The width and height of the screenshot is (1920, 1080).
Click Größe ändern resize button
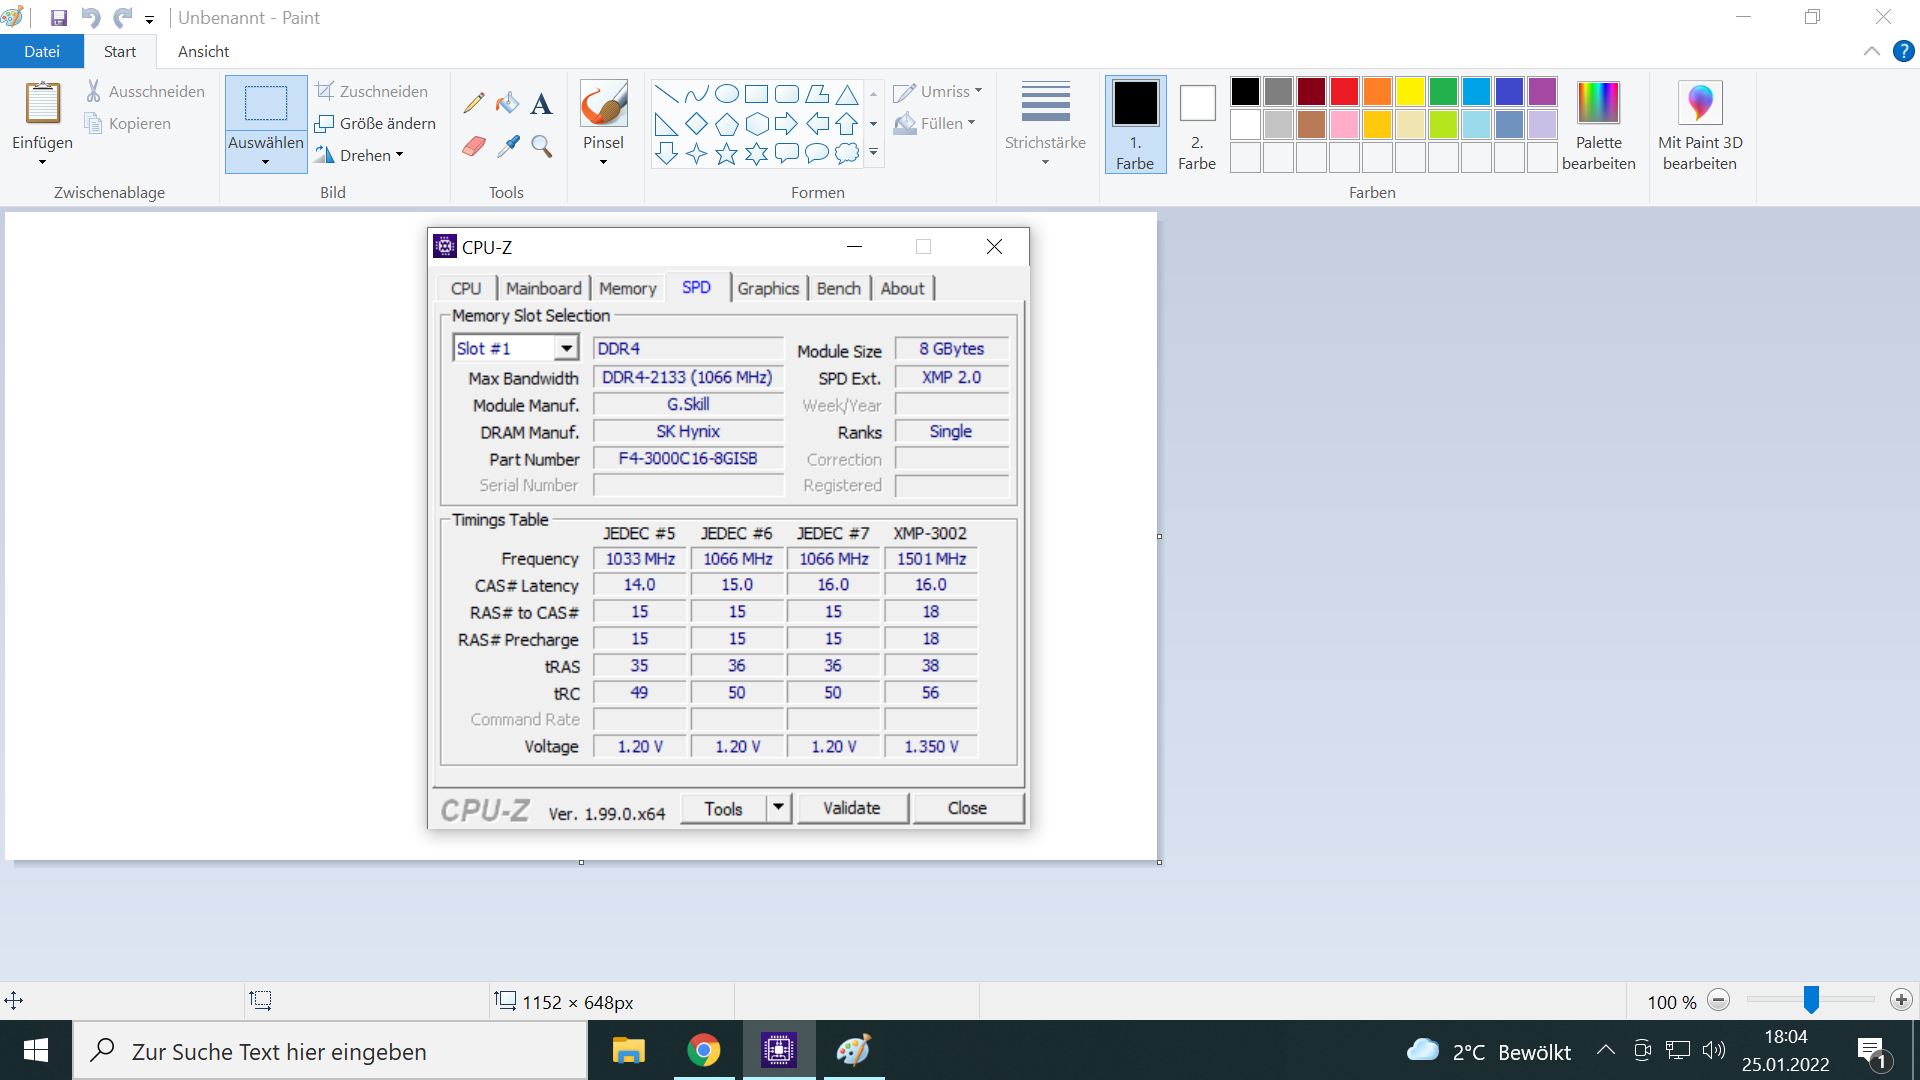coord(376,123)
